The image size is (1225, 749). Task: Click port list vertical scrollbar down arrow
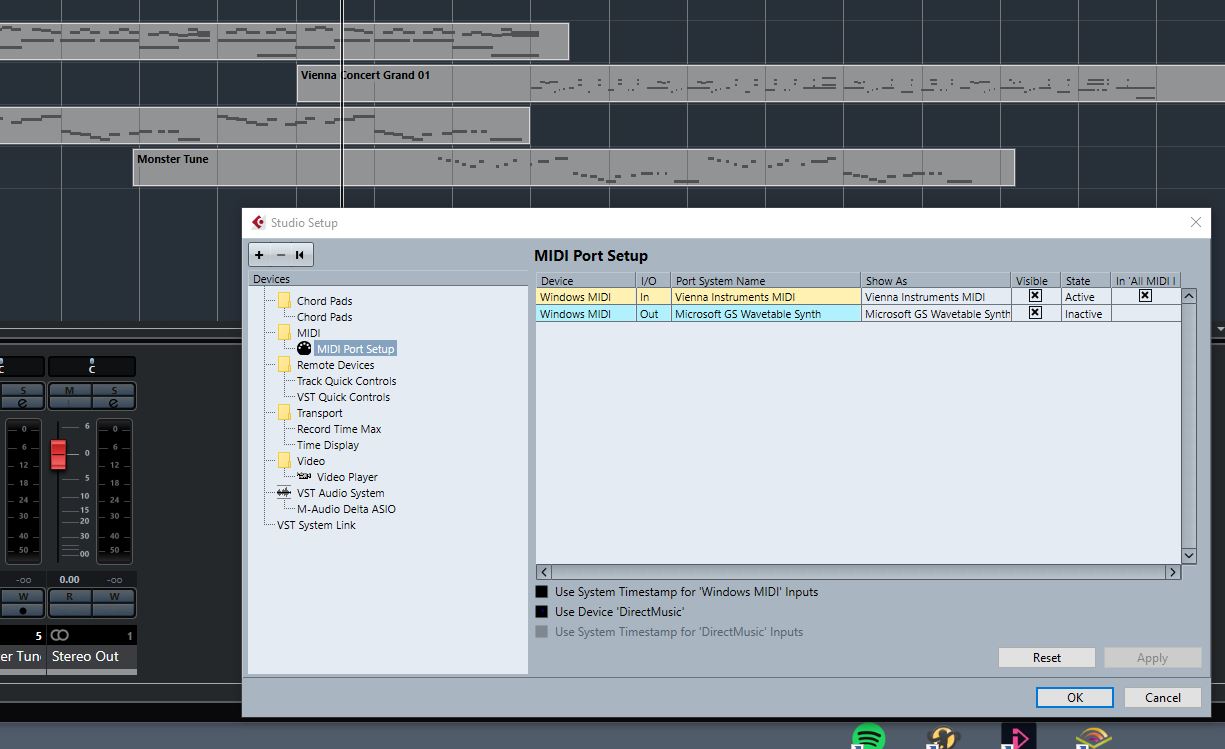pos(1189,556)
